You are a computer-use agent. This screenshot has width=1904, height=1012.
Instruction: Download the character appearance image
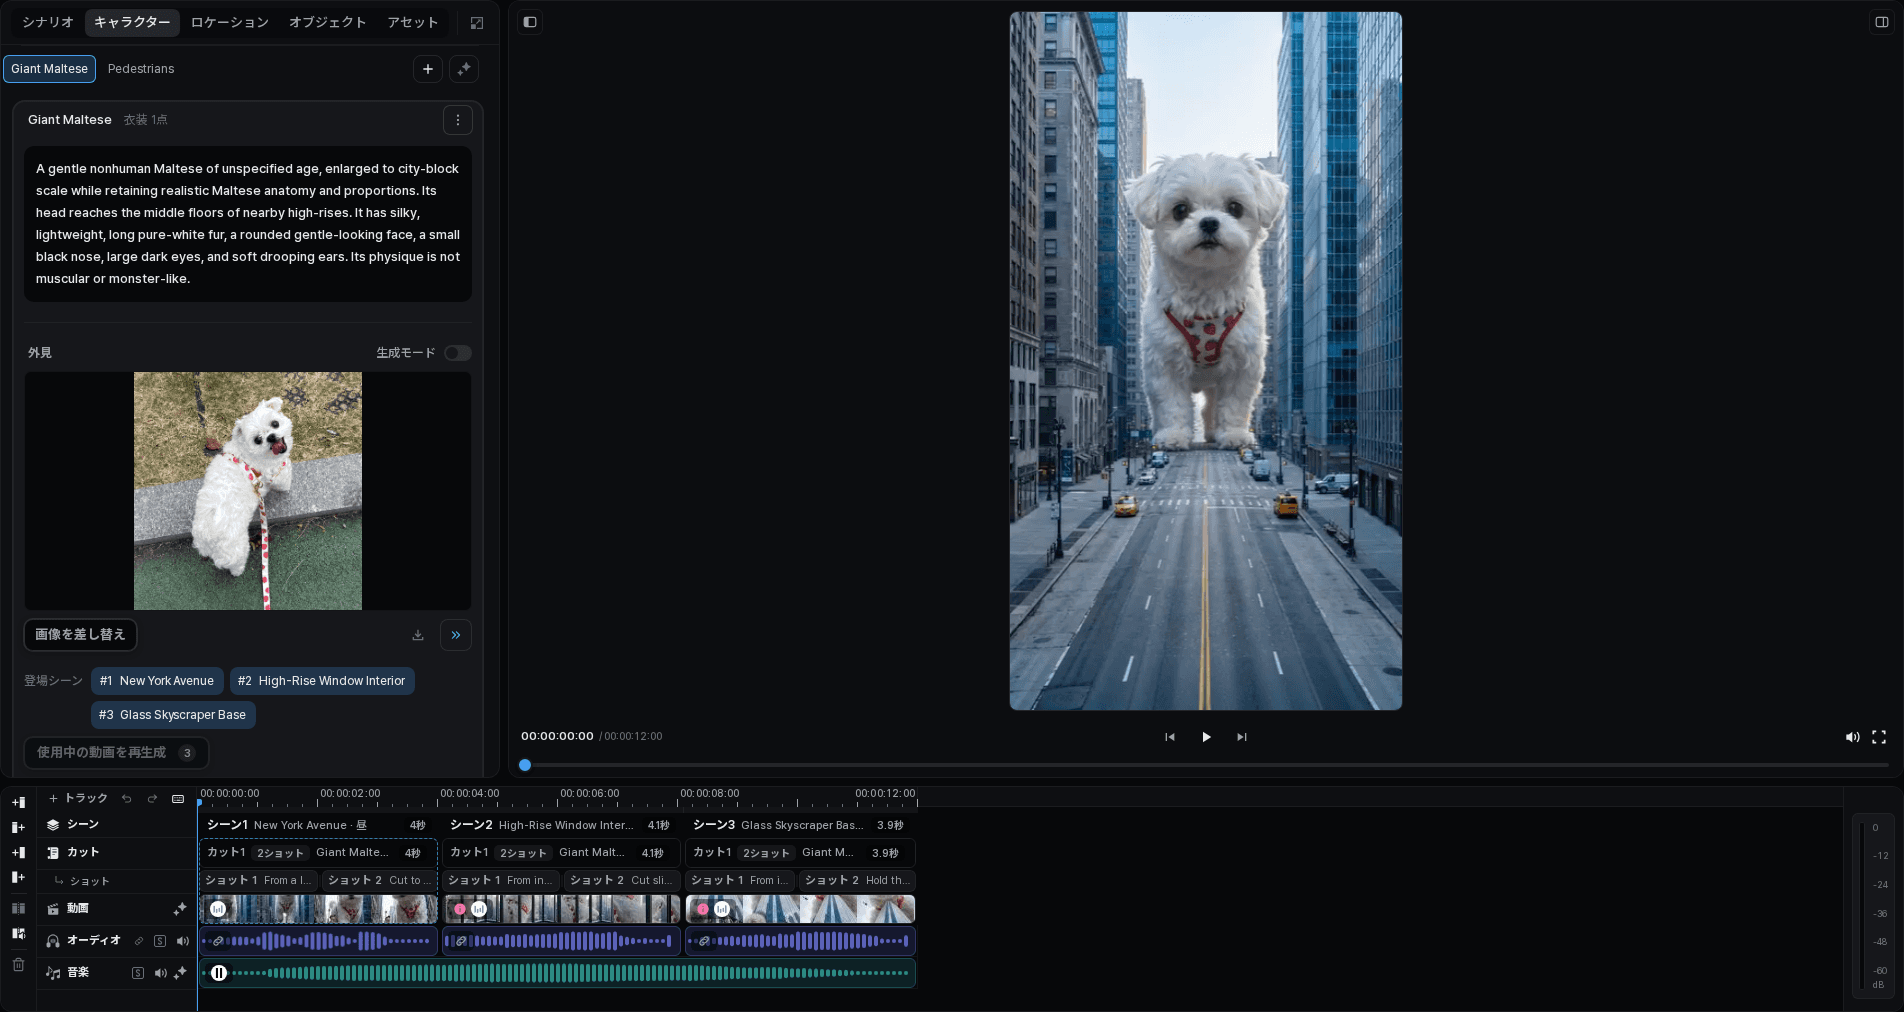(x=418, y=635)
